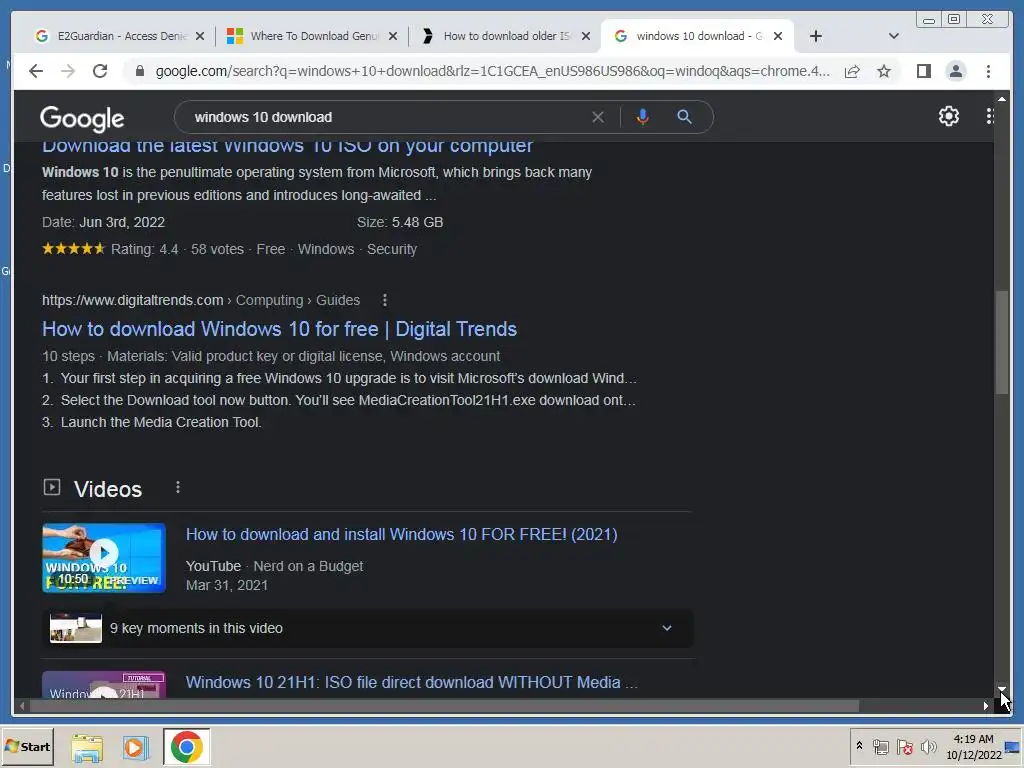Screen dimensions: 1024x768
Task: Close the E2Guardian tab
Action: pyautogui.click(x=200, y=37)
